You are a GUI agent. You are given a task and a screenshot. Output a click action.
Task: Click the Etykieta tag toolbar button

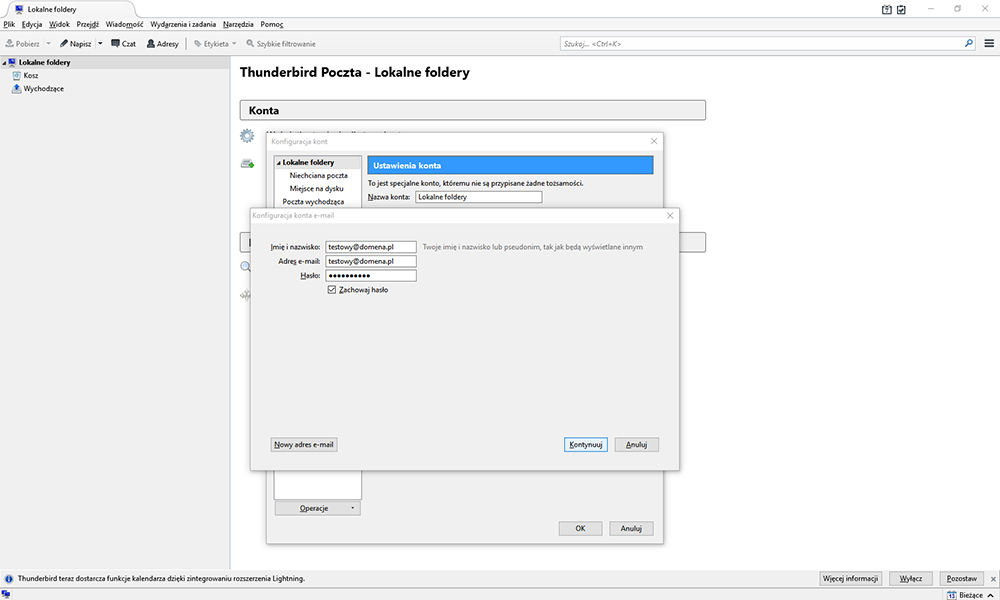tap(211, 44)
